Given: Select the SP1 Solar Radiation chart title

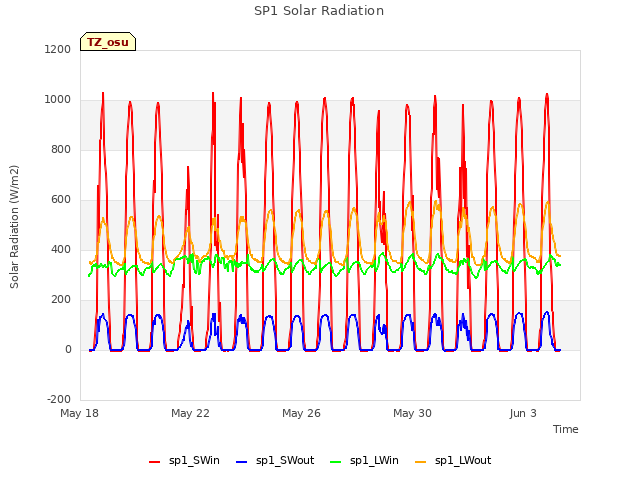Looking at the screenshot, I should pos(319,11).
